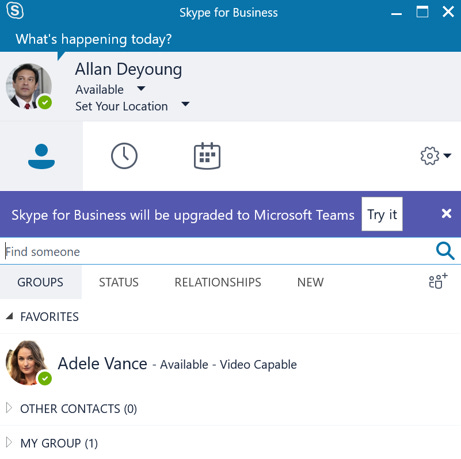
Task: Switch to the RELATIONSHIPS tab
Action: coord(218,282)
